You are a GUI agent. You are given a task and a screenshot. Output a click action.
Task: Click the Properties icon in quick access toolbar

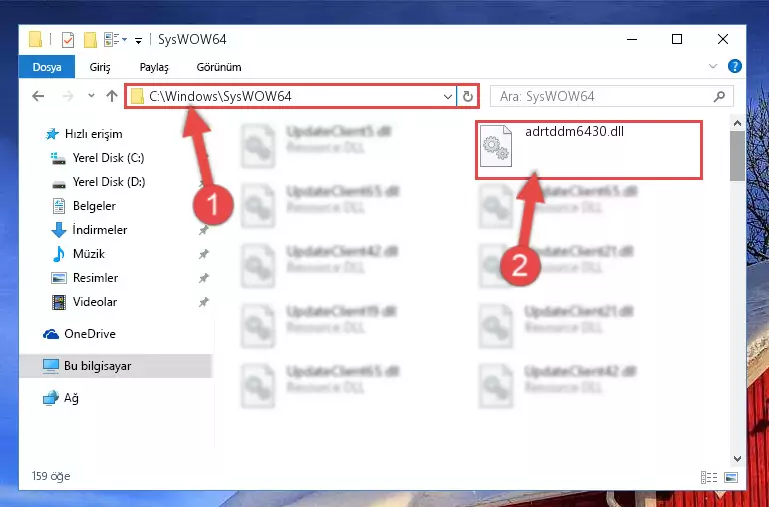68,39
